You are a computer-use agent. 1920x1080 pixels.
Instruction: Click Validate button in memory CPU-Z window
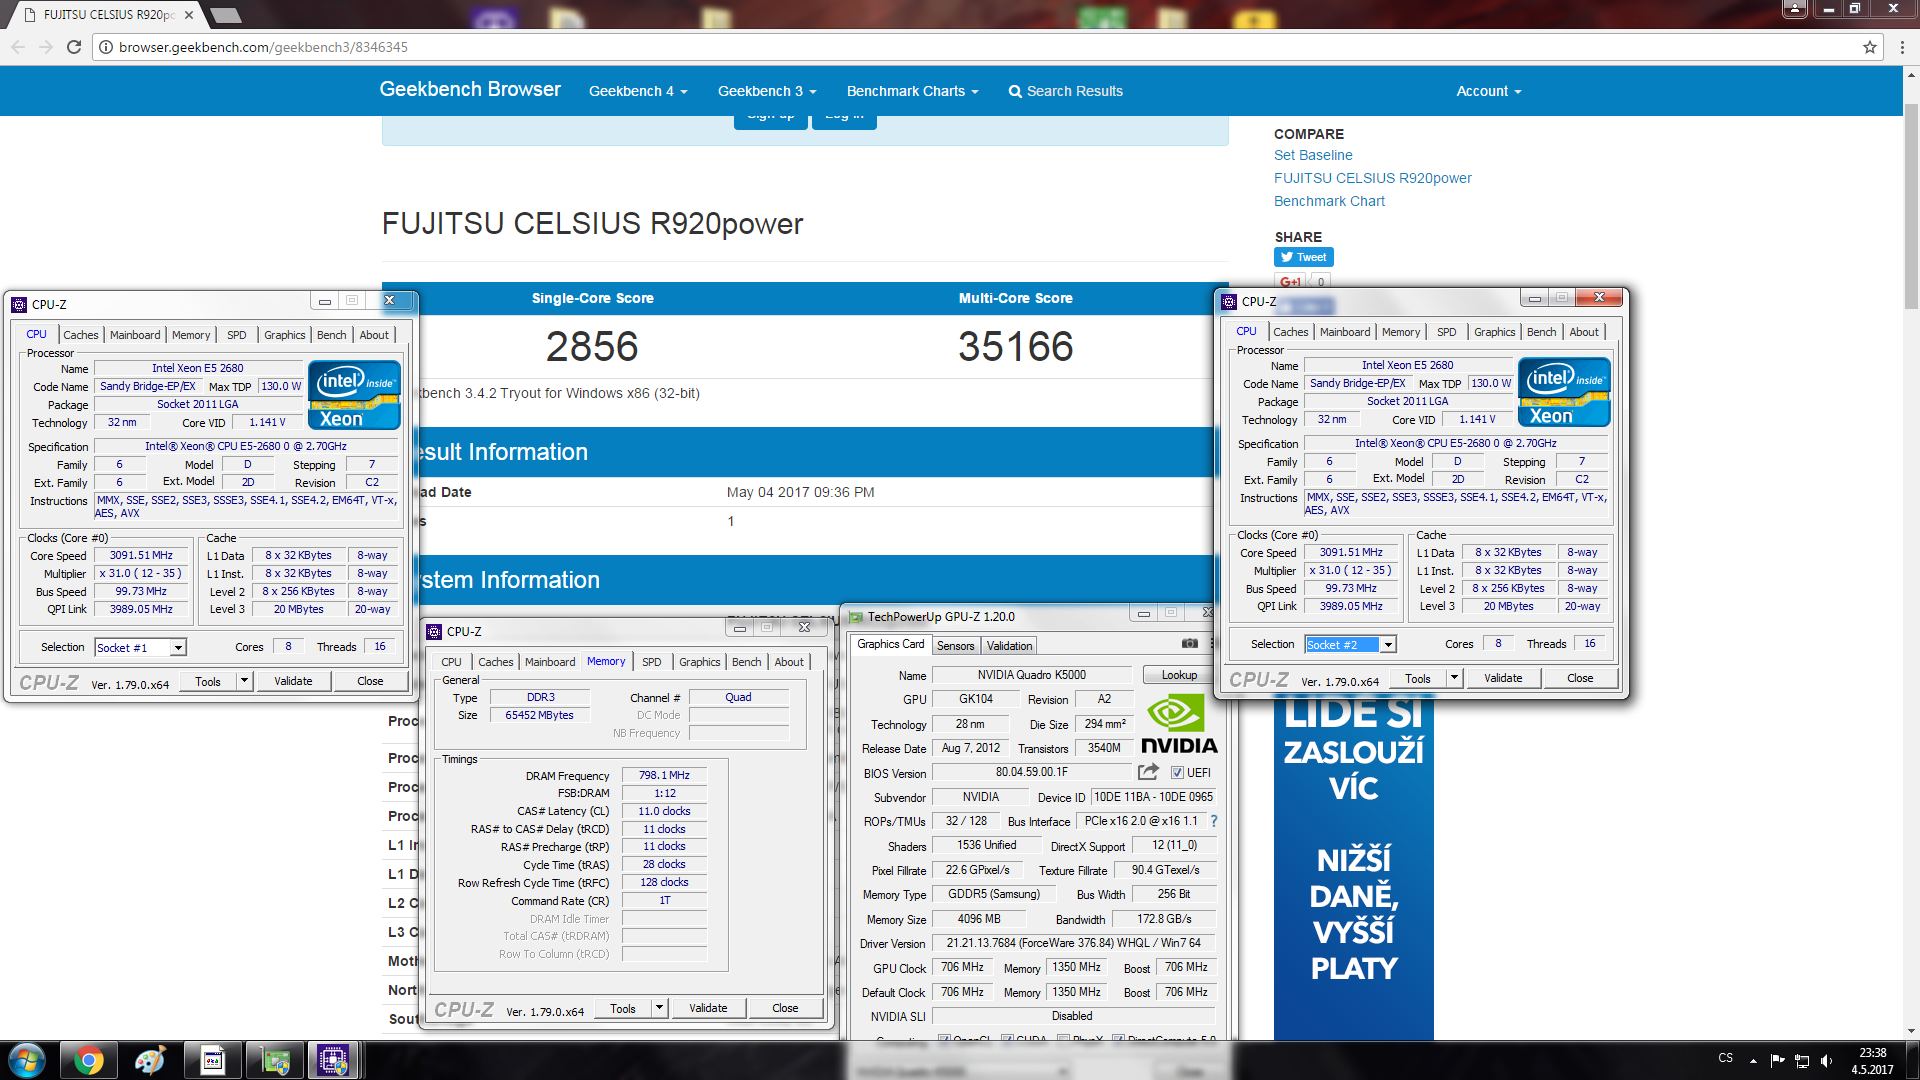click(708, 1008)
